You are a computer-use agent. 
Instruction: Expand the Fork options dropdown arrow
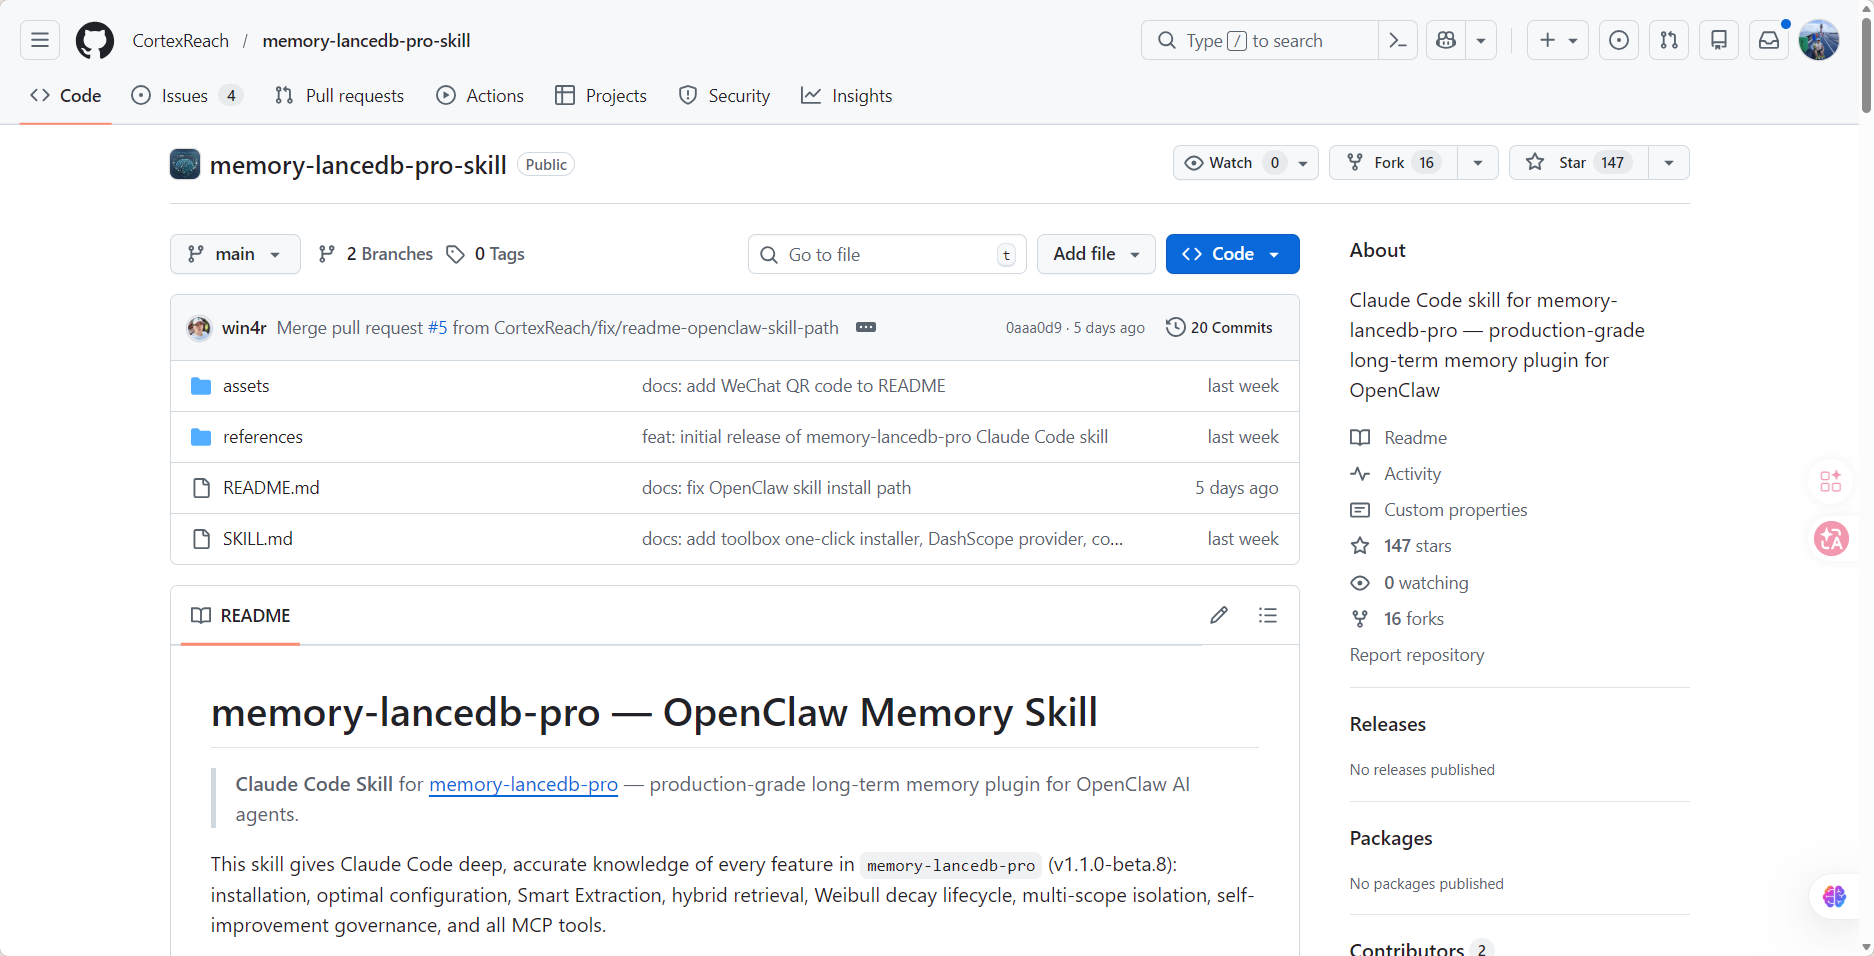coord(1478,163)
